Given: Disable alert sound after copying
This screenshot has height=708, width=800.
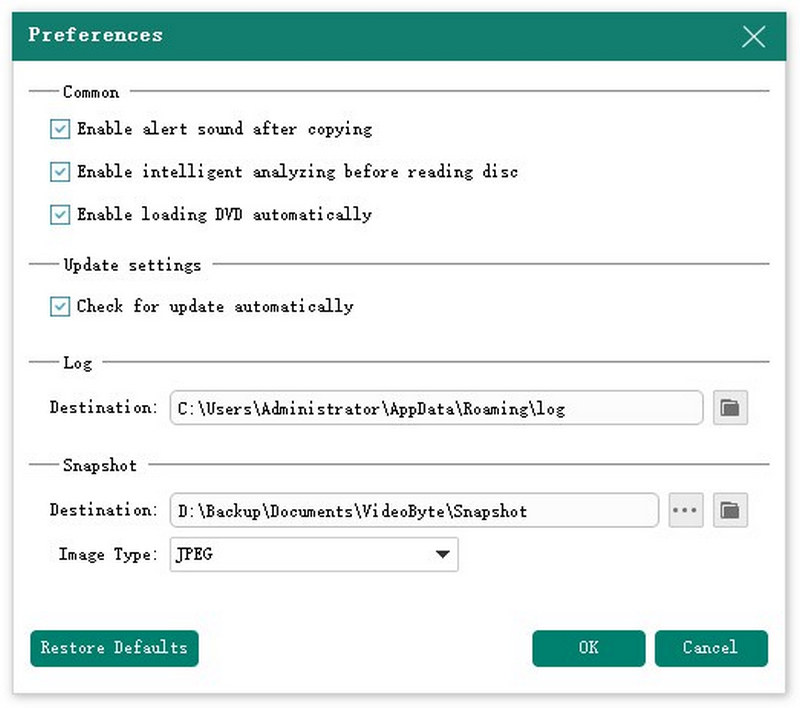Looking at the screenshot, I should [60, 129].
